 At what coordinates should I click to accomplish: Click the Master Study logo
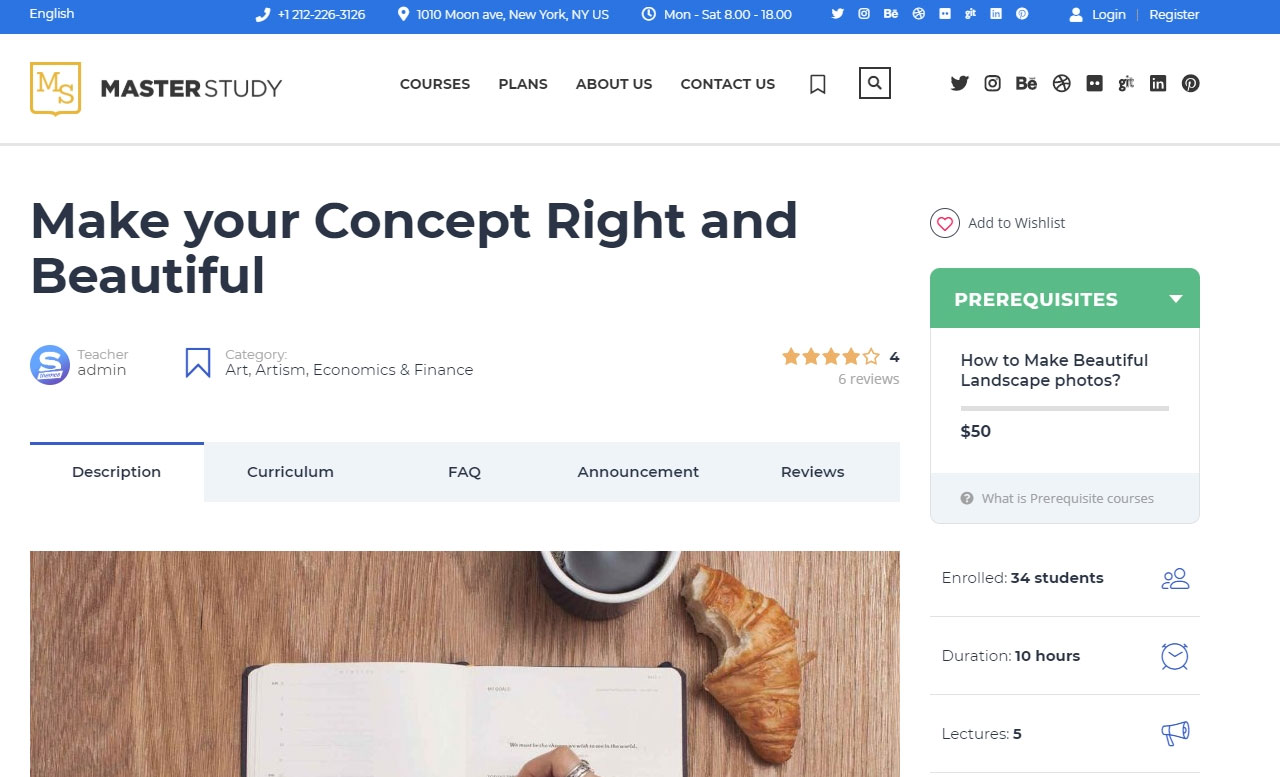[156, 88]
